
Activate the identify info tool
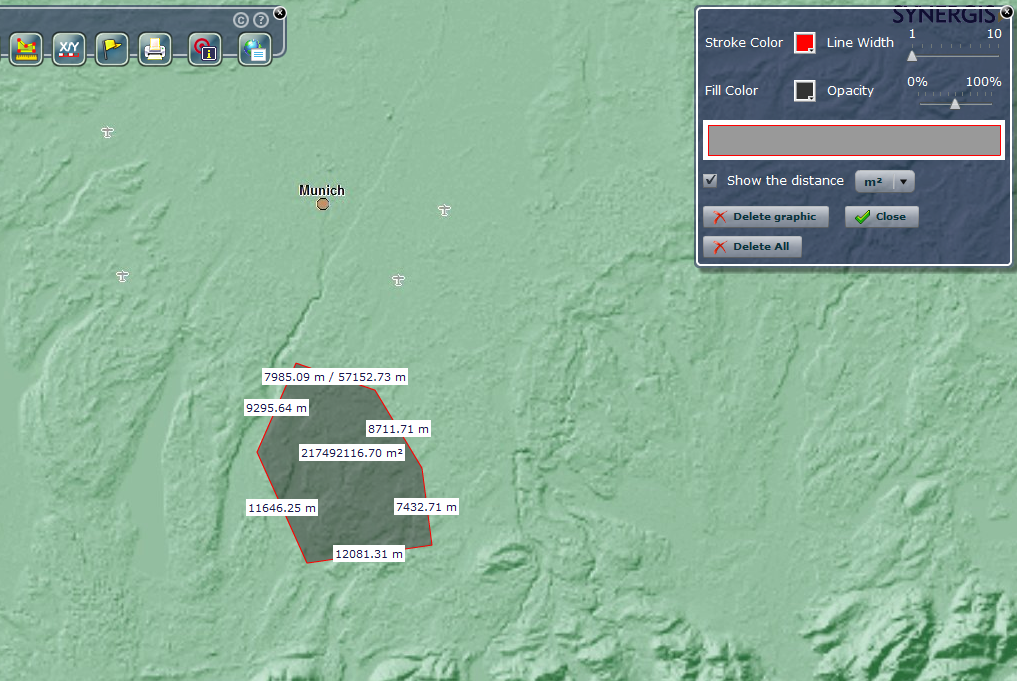point(204,49)
